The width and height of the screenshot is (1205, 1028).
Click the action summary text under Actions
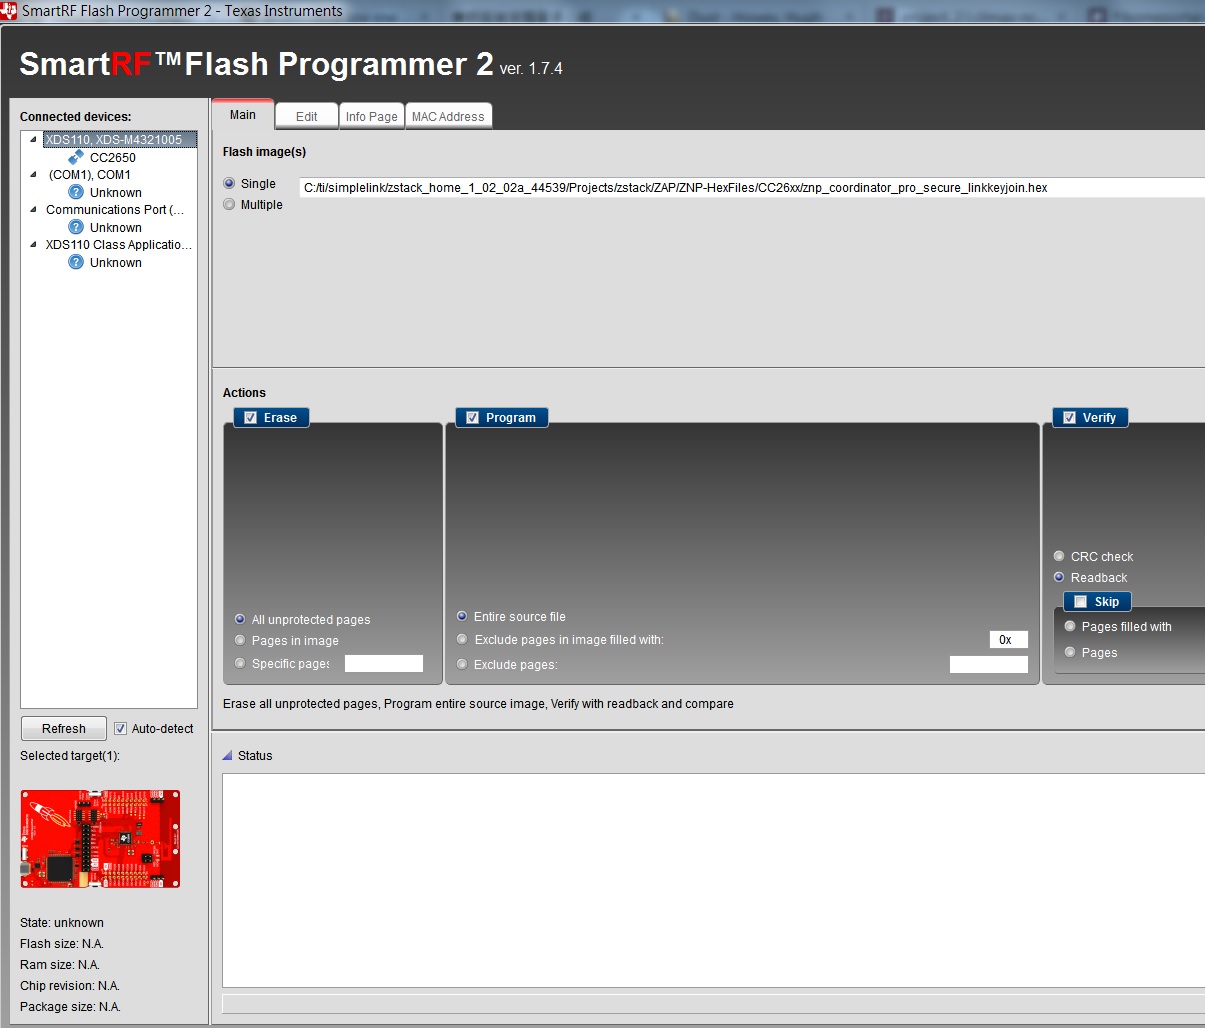click(478, 704)
